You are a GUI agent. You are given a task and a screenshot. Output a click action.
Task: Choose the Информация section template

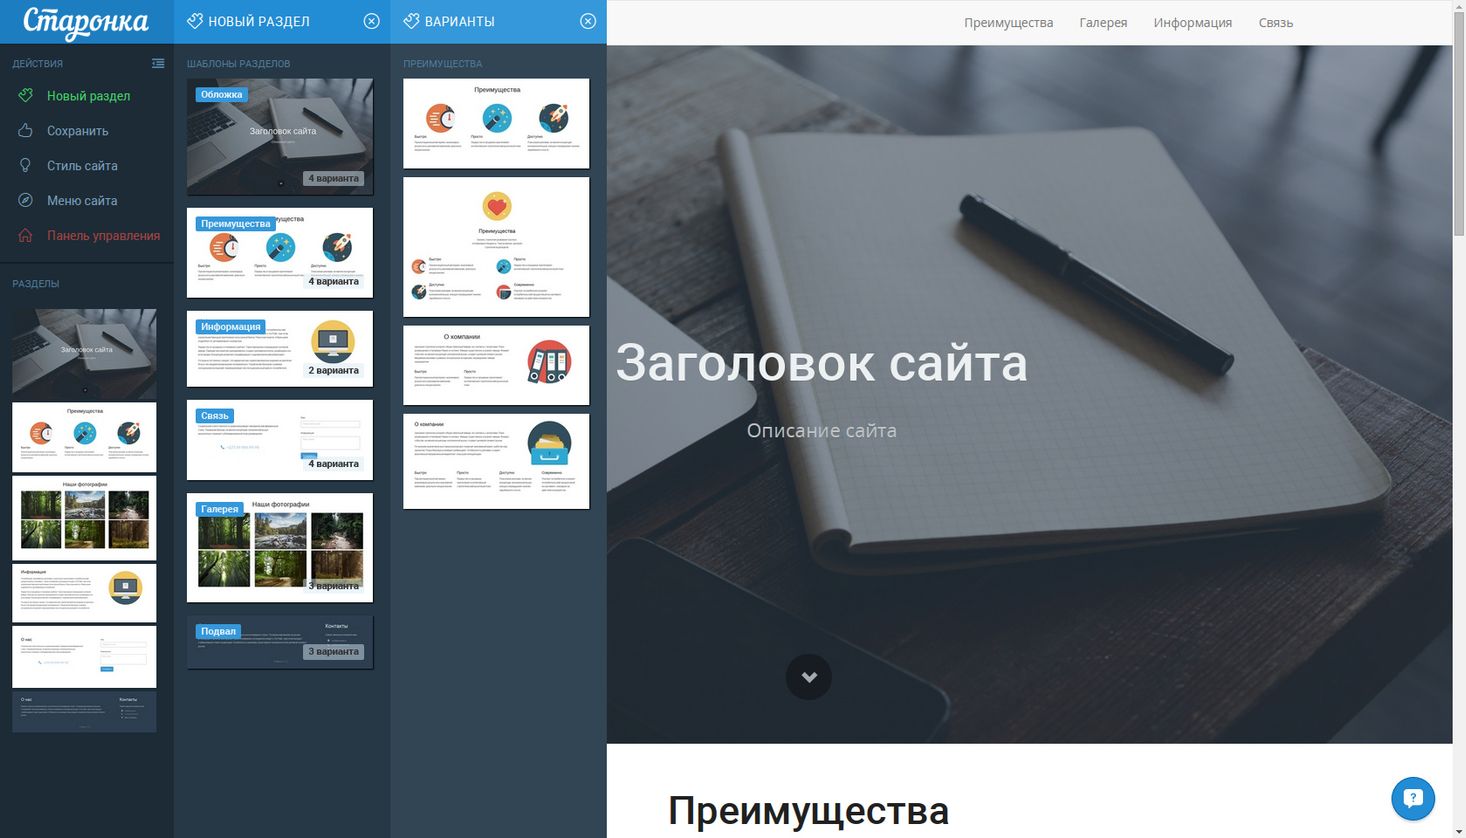[280, 349]
